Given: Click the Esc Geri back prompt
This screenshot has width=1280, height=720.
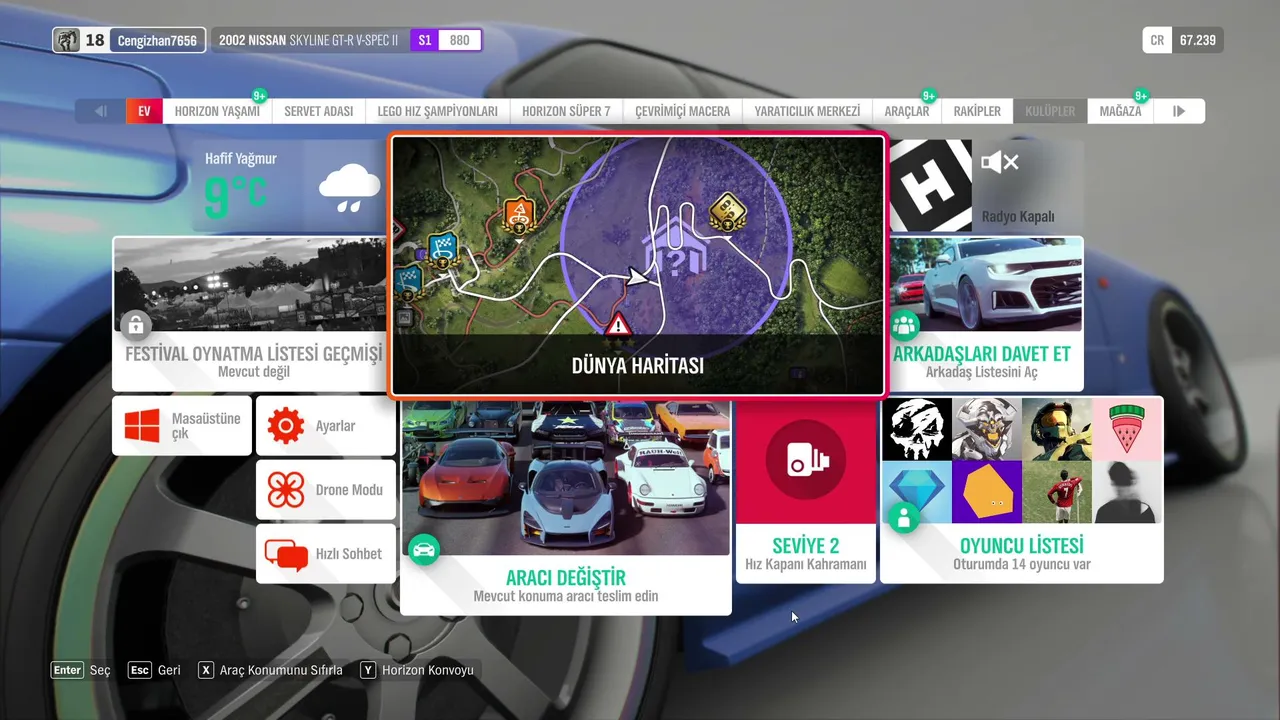Looking at the screenshot, I should tap(154, 670).
